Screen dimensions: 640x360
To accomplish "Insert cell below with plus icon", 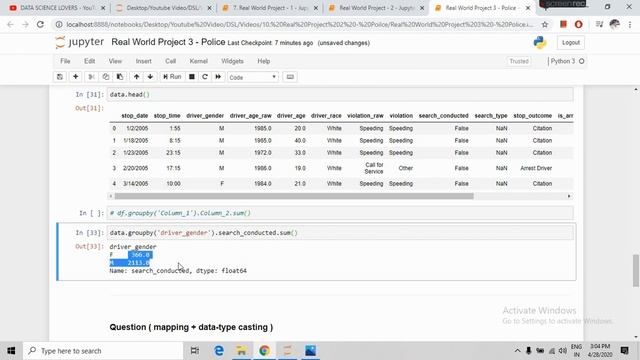I will point(76,77).
